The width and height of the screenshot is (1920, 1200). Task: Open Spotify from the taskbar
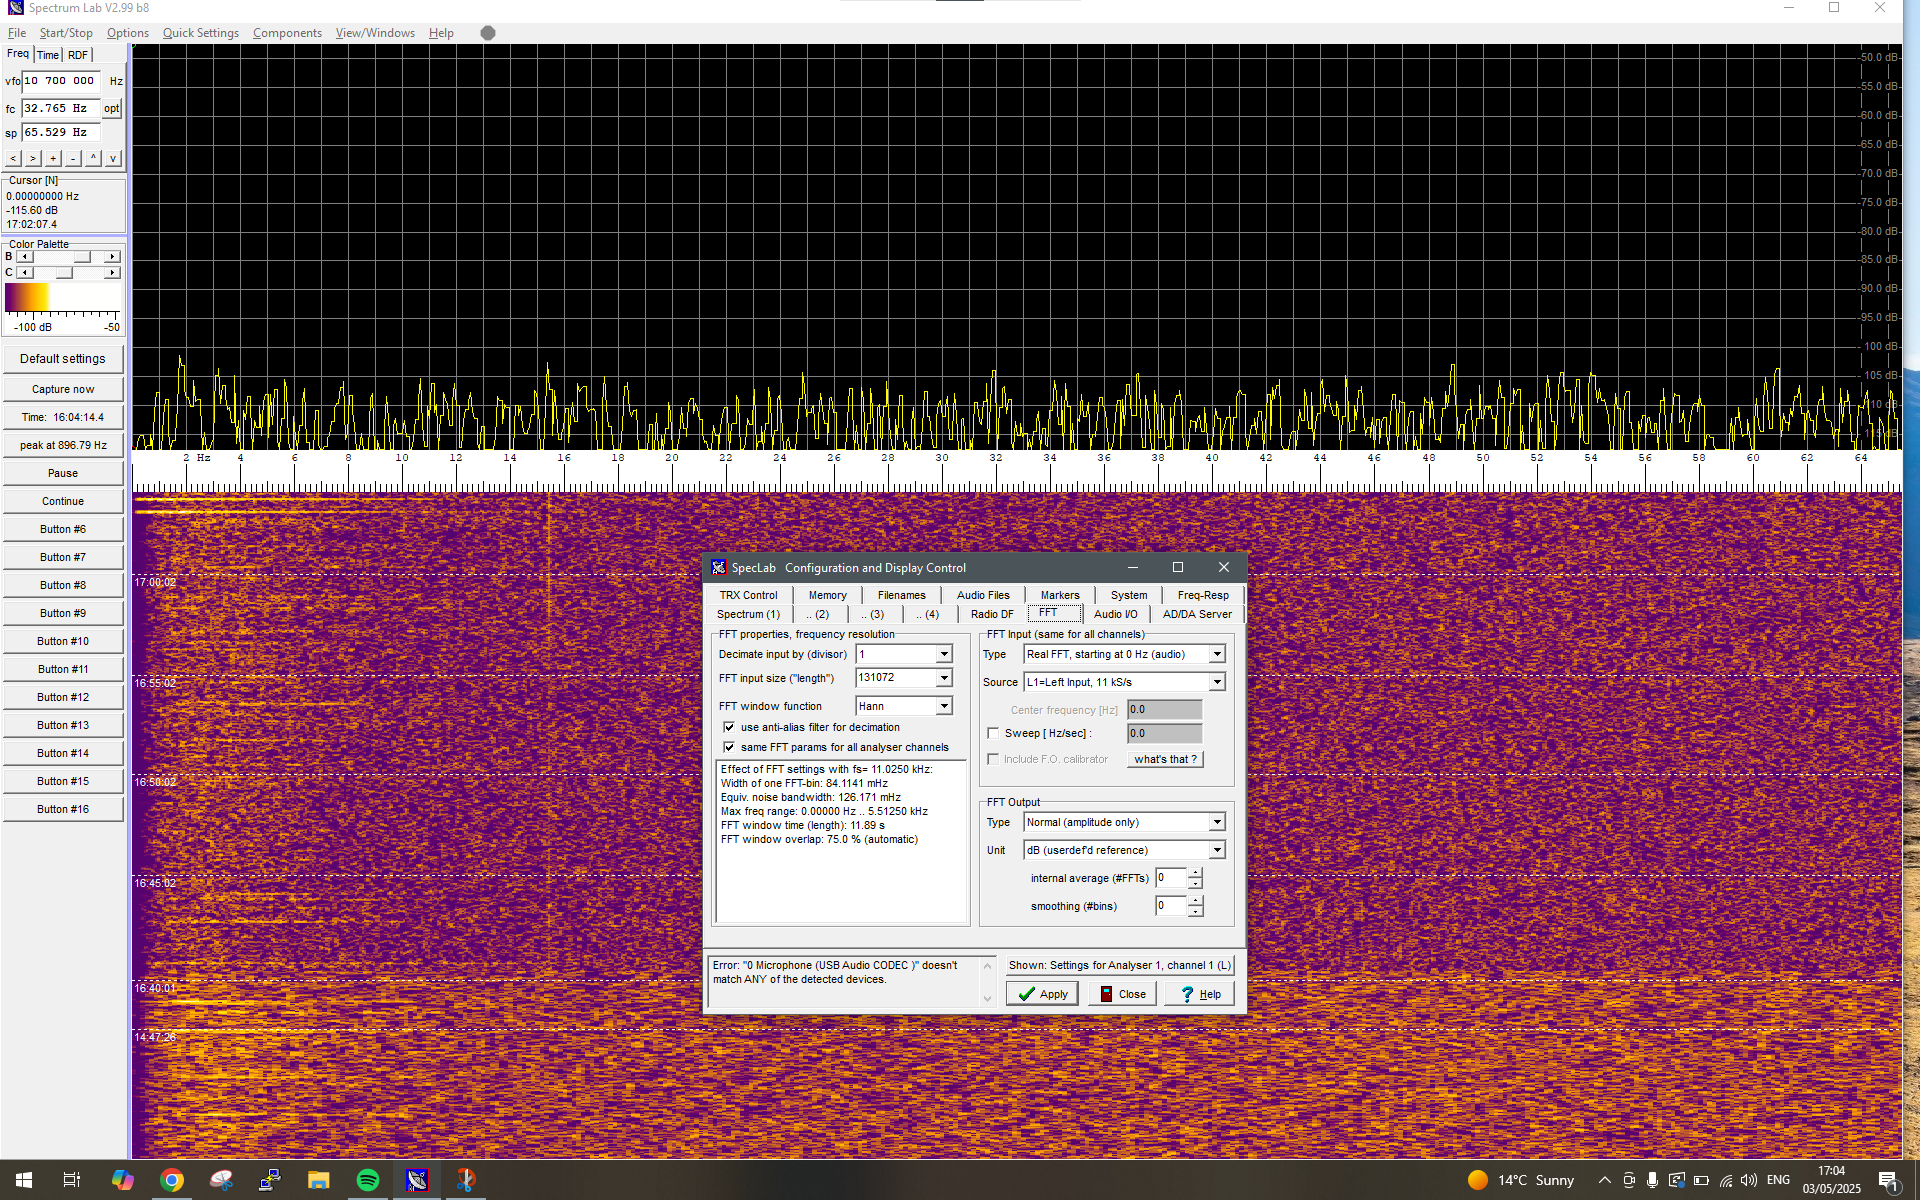coord(368,1180)
